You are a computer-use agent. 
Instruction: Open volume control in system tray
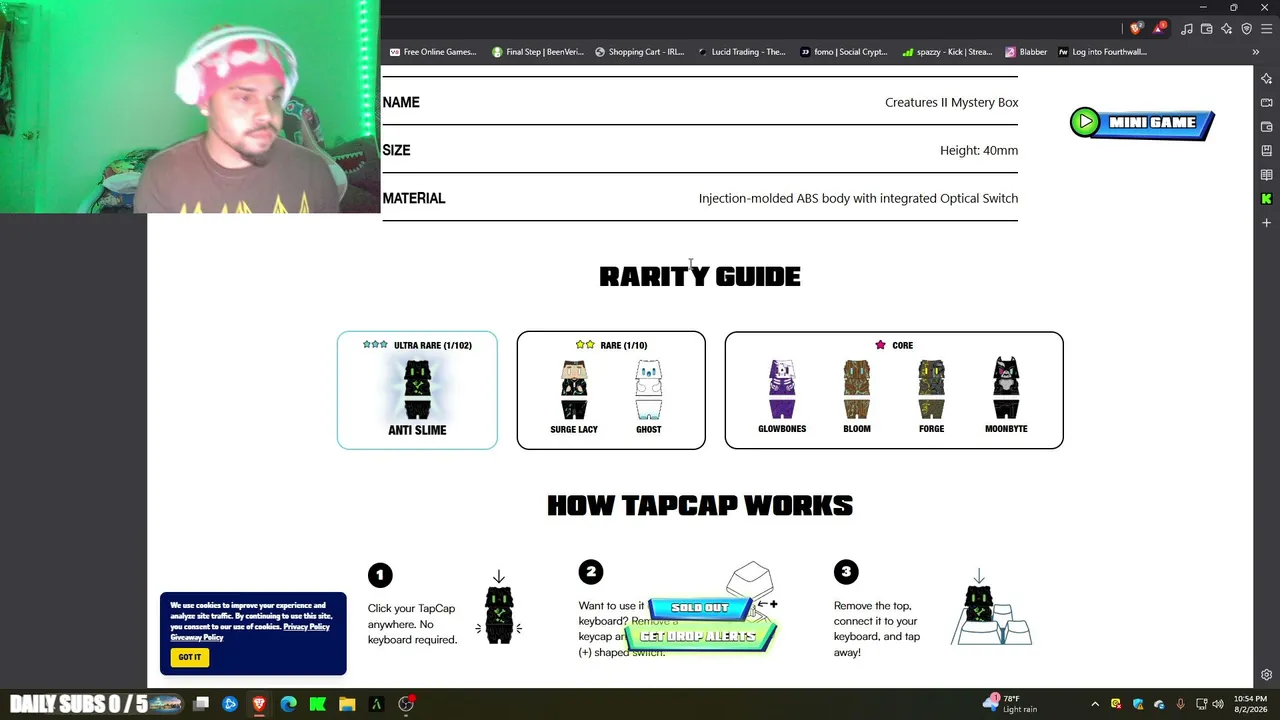coord(1218,704)
